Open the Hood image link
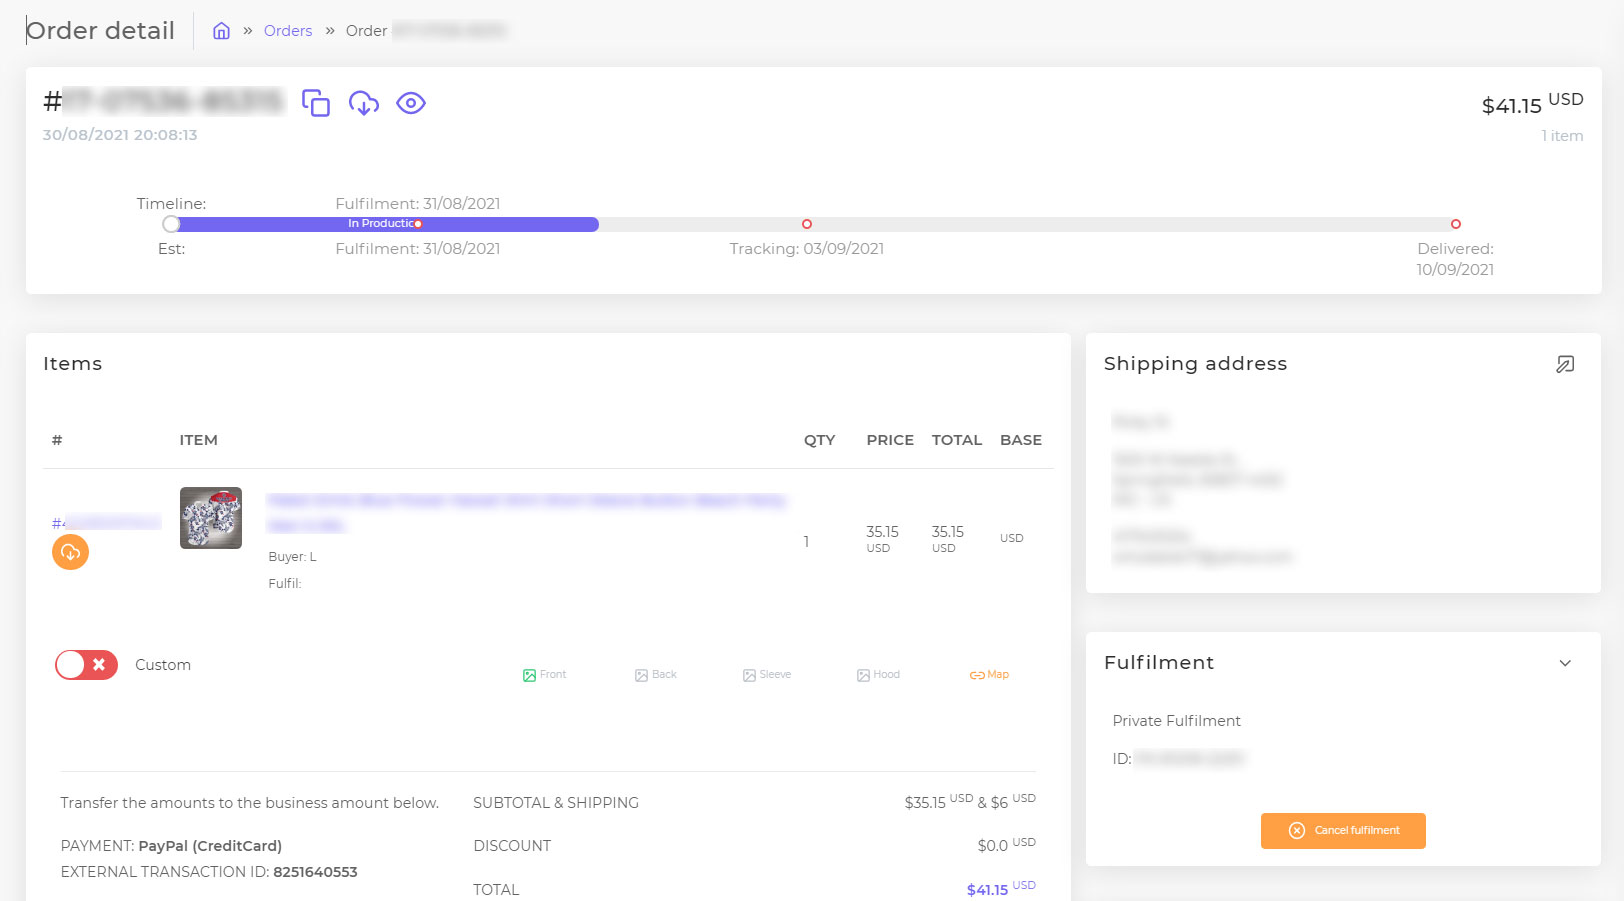This screenshot has height=901, width=1624. tap(879, 675)
